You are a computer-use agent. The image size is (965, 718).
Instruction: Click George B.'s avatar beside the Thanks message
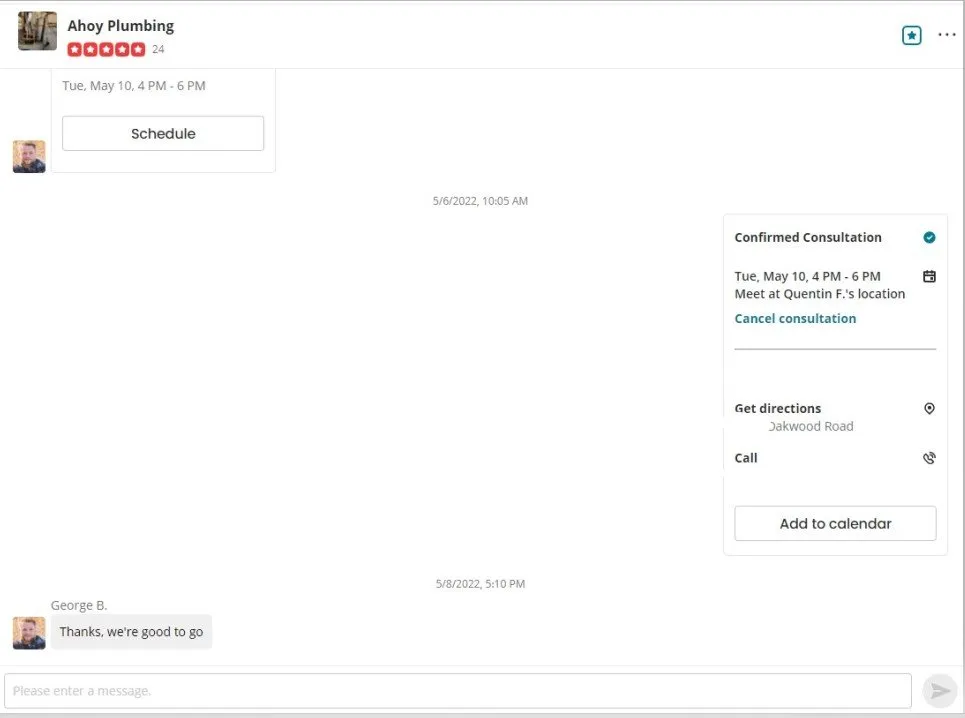coord(29,632)
